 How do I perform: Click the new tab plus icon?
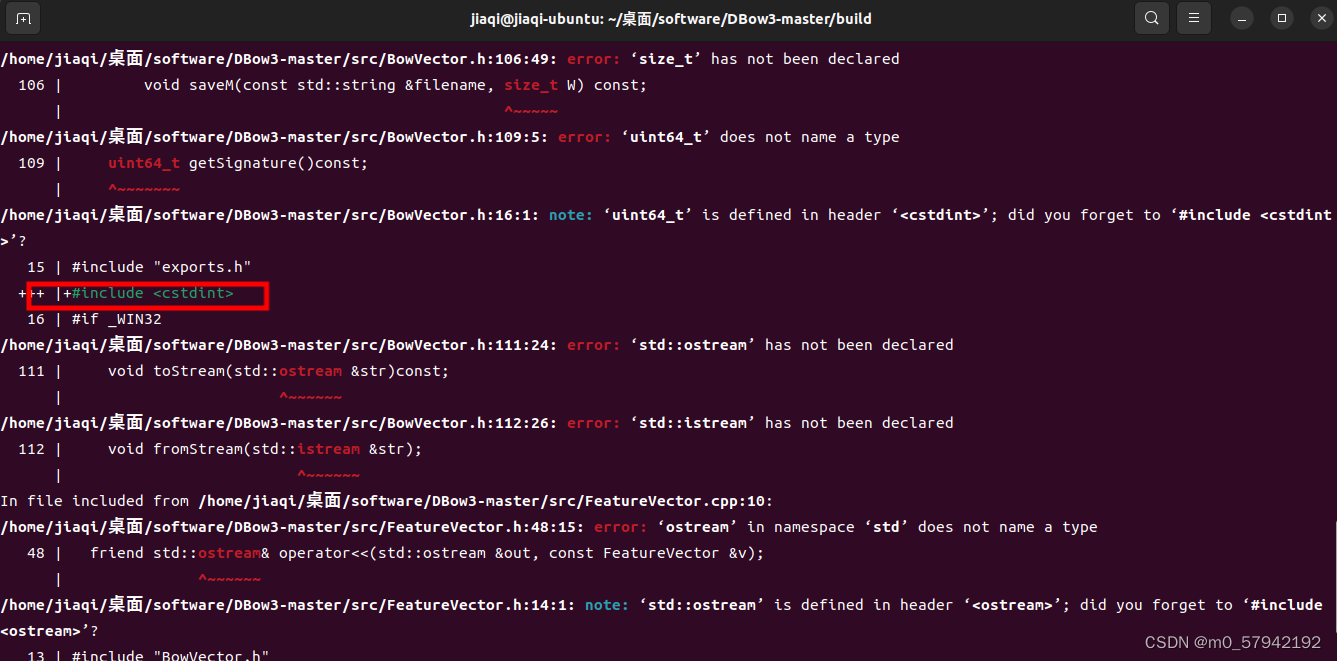pos(22,18)
